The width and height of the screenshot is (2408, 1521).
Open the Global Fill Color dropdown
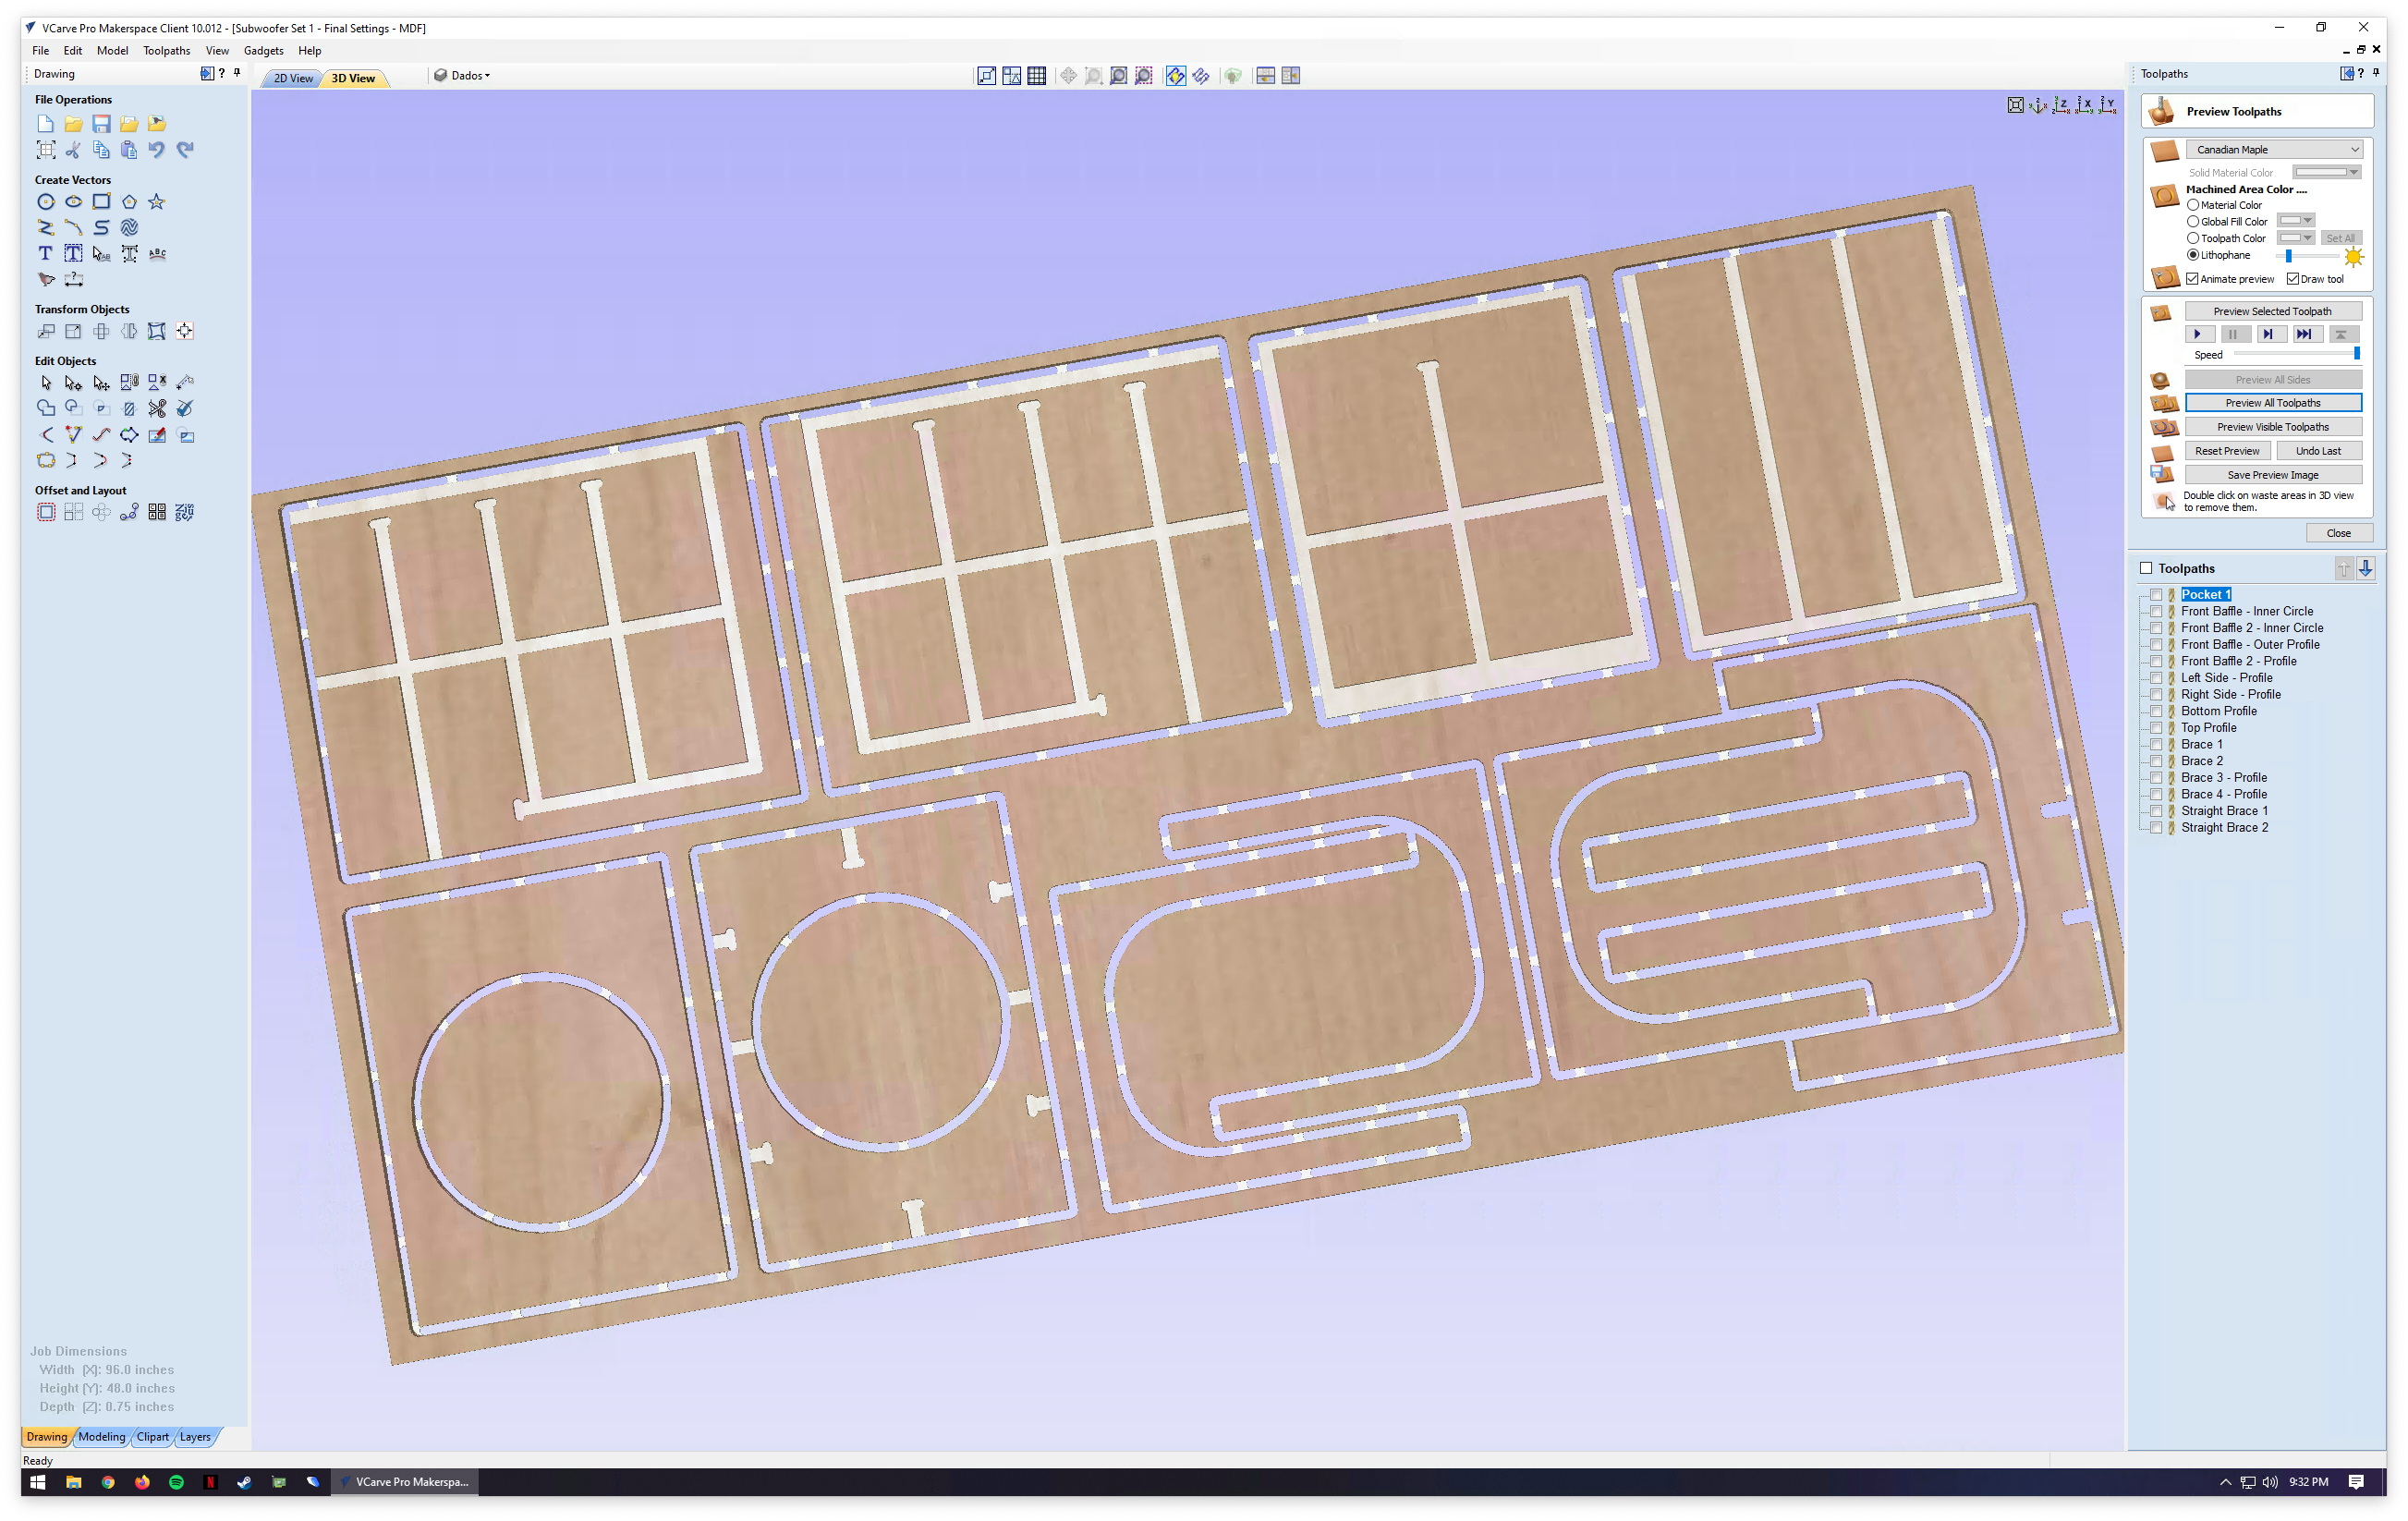[x=2296, y=221]
